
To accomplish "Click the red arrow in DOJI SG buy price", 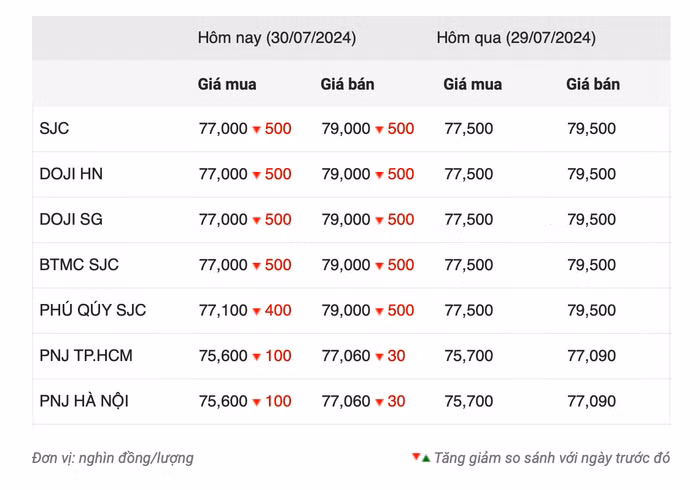I will [x=257, y=221].
